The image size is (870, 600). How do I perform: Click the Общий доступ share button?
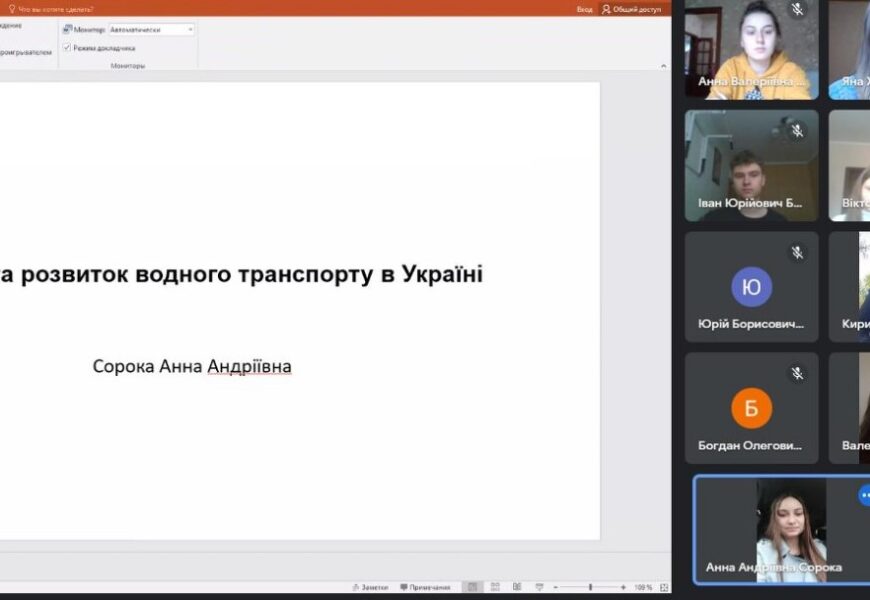pos(632,9)
